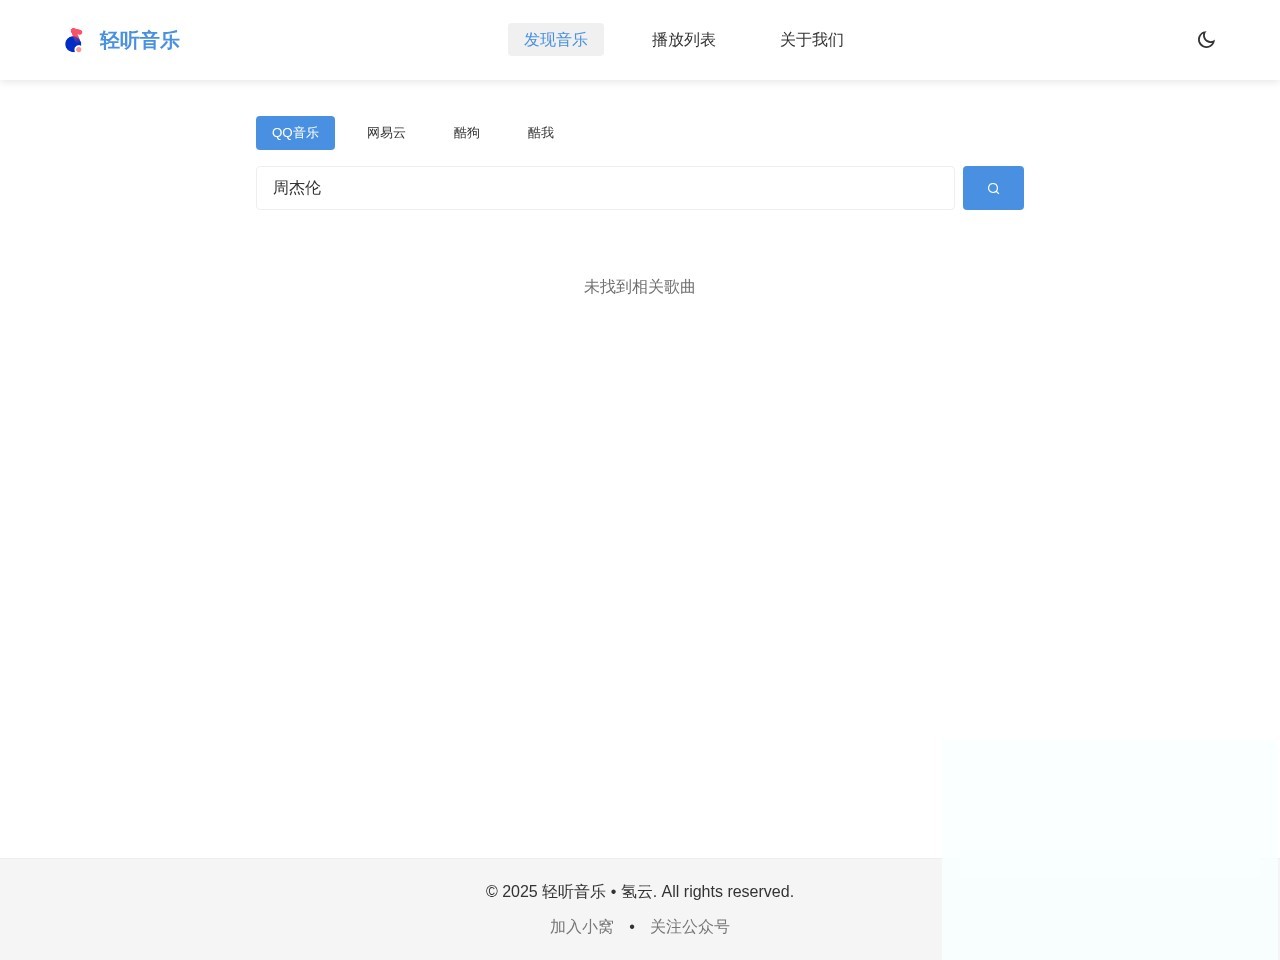Open the 关于我们 nav tab
Image resolution: width=1280 pixels, height=960 pixels.
click(812, 40)
